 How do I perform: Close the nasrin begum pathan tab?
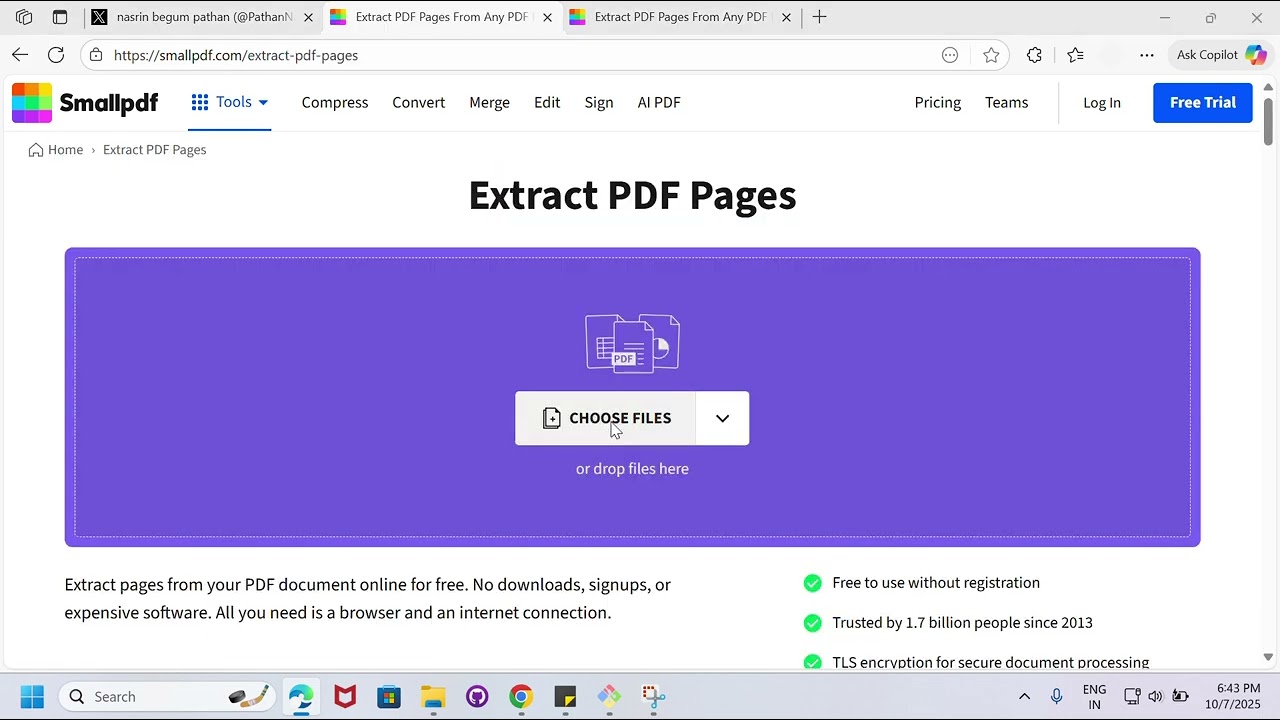click(x=308, y=17)
